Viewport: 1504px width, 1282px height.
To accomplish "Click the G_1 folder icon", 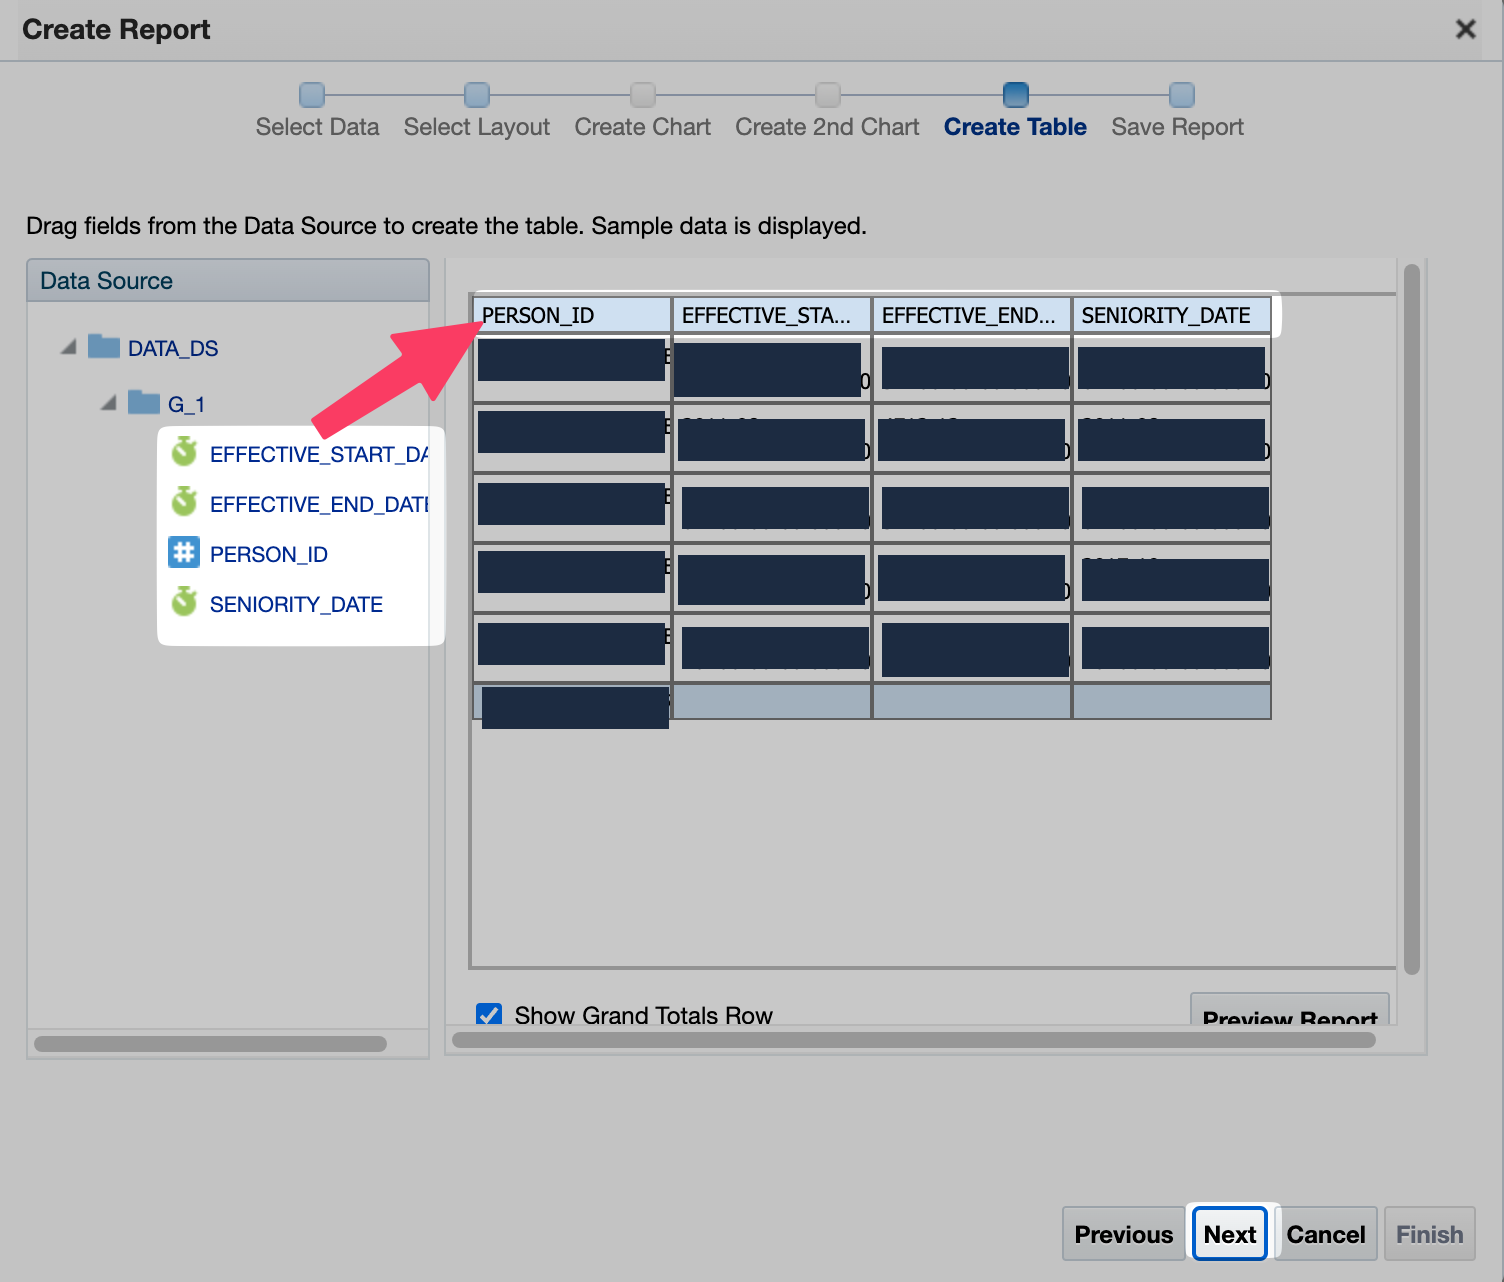I will pos(144,403).
